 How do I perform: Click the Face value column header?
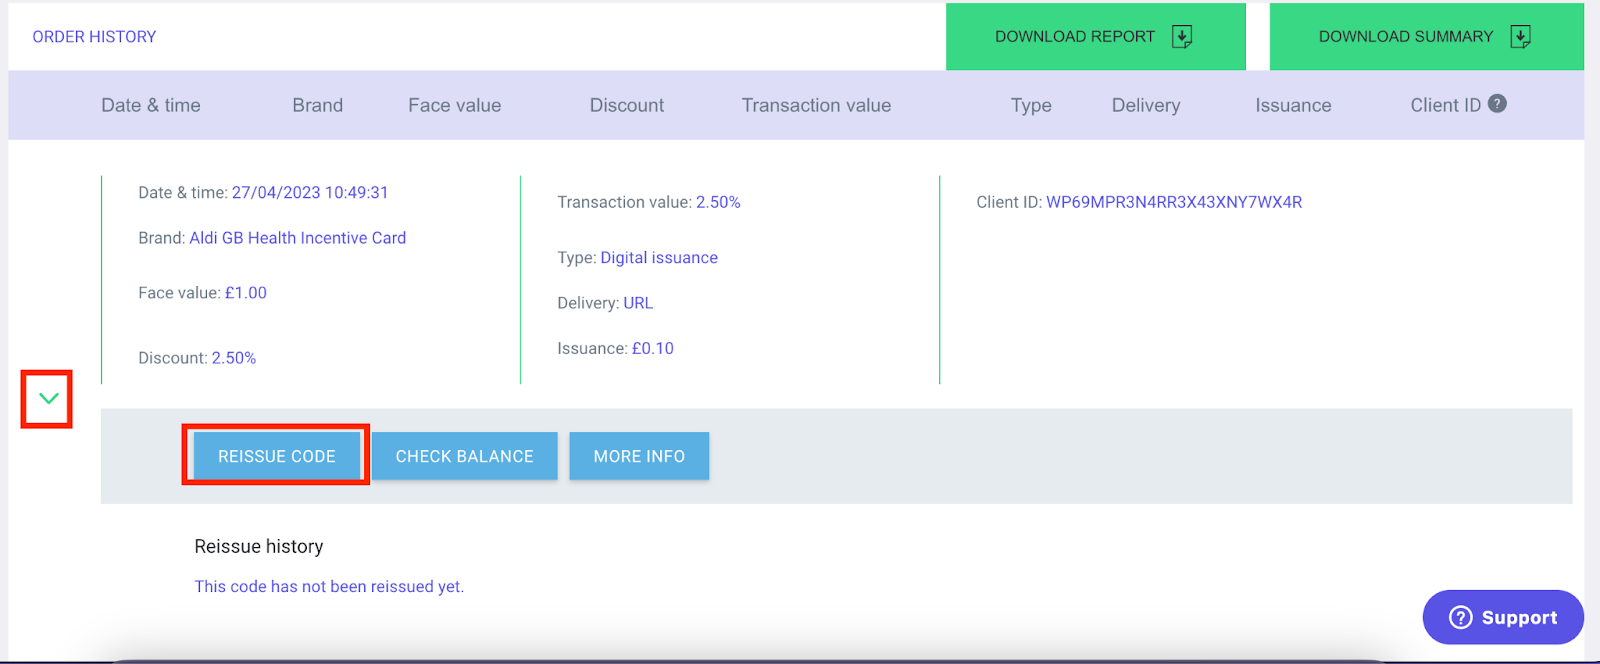tap(454, 105)
